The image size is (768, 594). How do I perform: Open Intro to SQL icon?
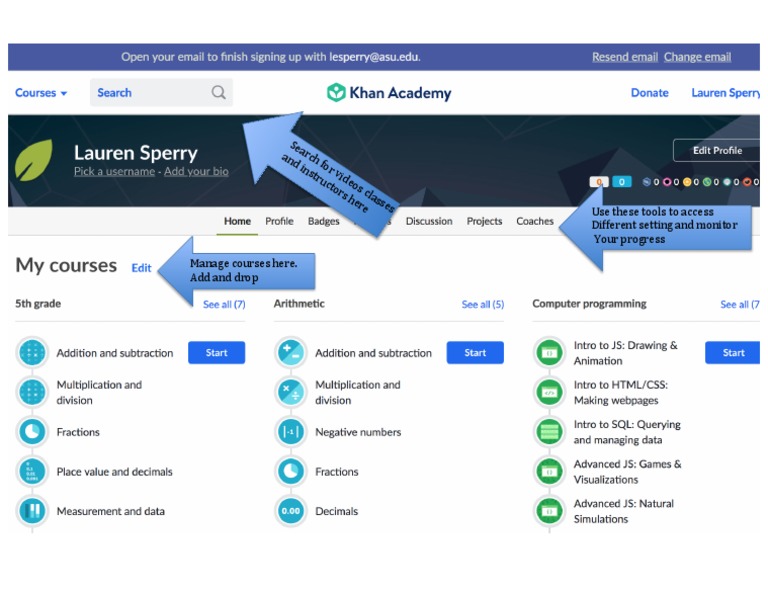(x=550, y=432)
